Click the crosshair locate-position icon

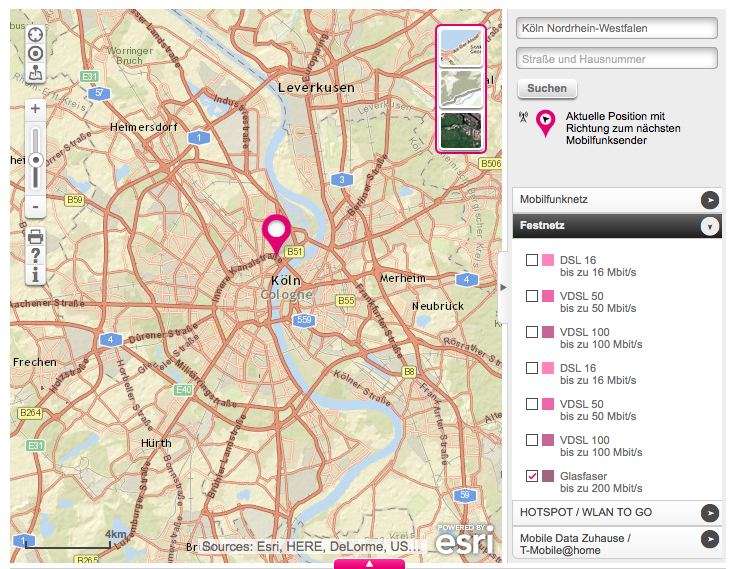click(x=35, y=35)
